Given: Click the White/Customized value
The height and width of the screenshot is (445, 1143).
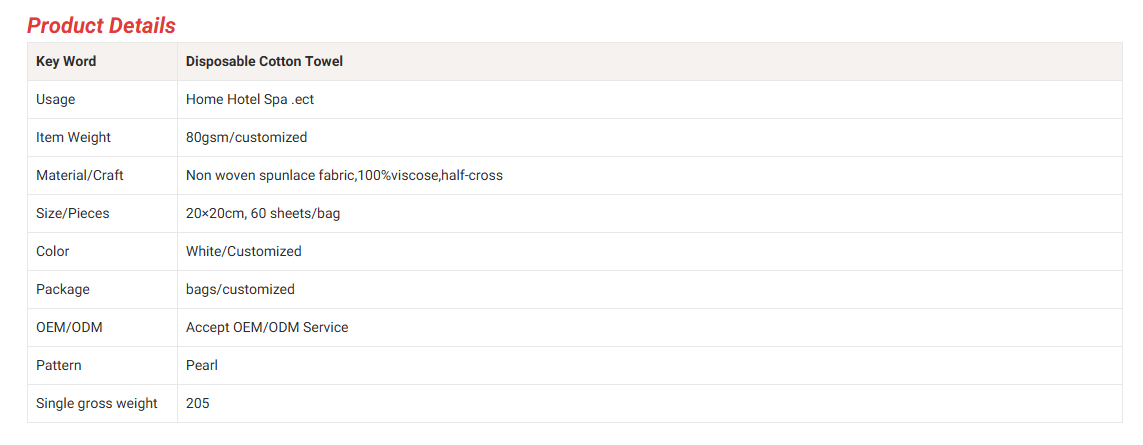Looking at the screenshot, I should pyautogui.click(x=243, y=251).
